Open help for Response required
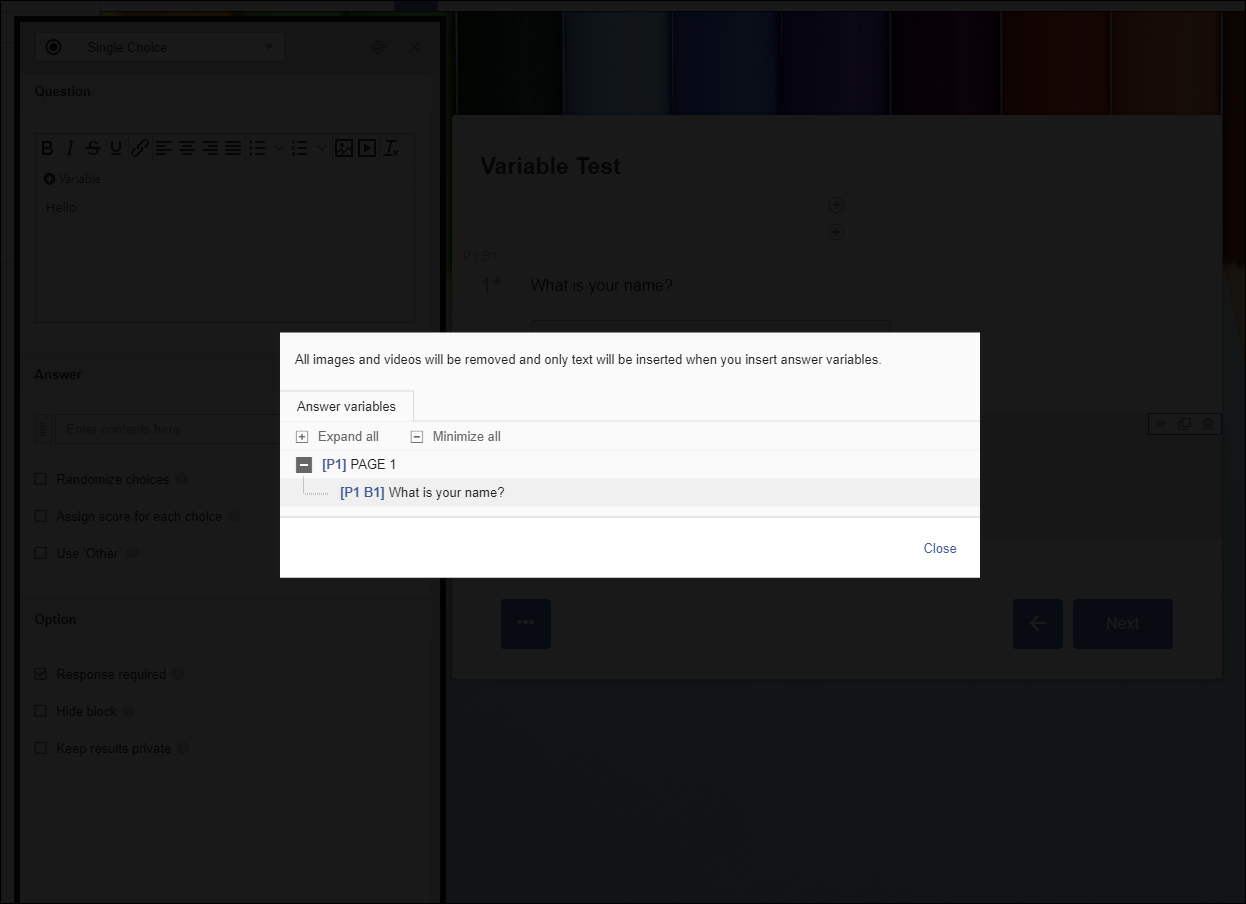The image size is (1246, 904). [x=178, y=674]
